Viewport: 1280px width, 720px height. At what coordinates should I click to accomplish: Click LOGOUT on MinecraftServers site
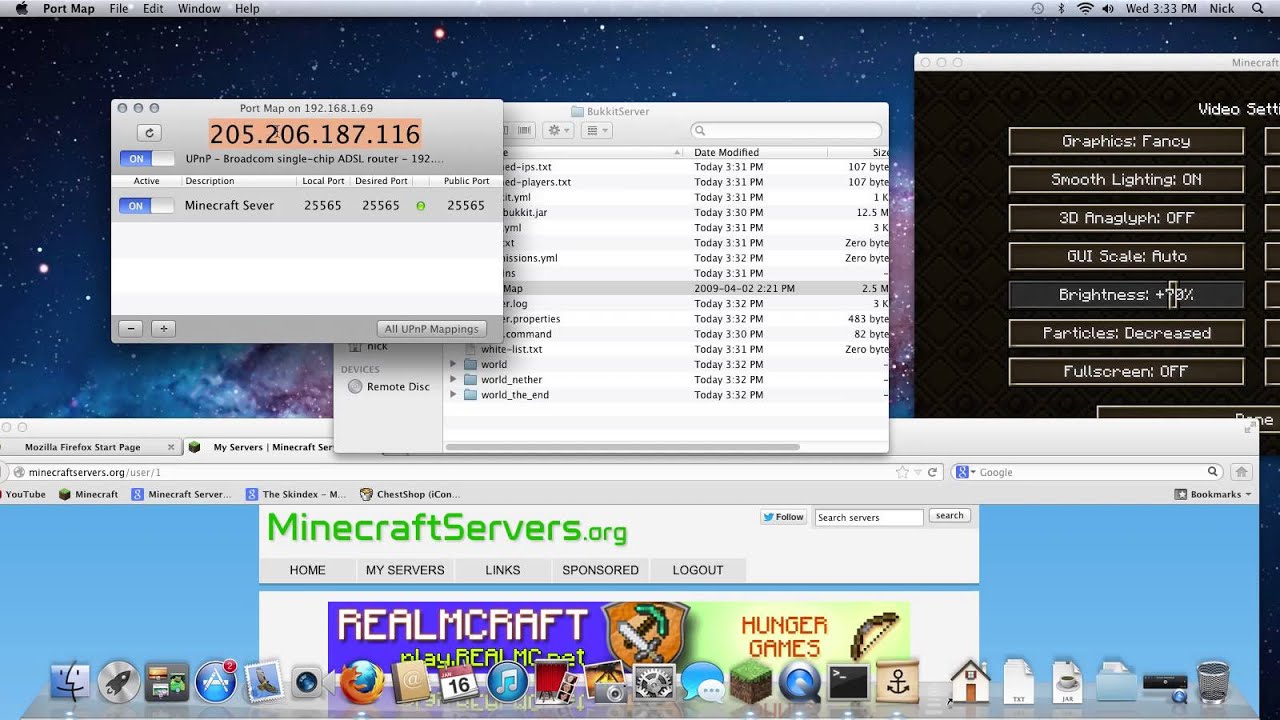(x=698, y=570)
